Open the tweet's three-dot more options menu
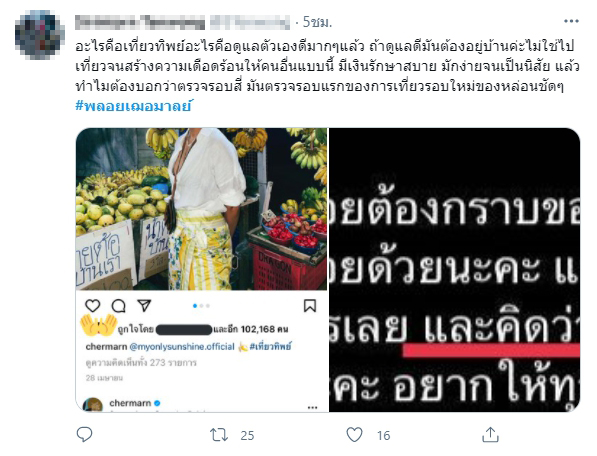Screen dimensions: 597x456 tap(571, 21)
